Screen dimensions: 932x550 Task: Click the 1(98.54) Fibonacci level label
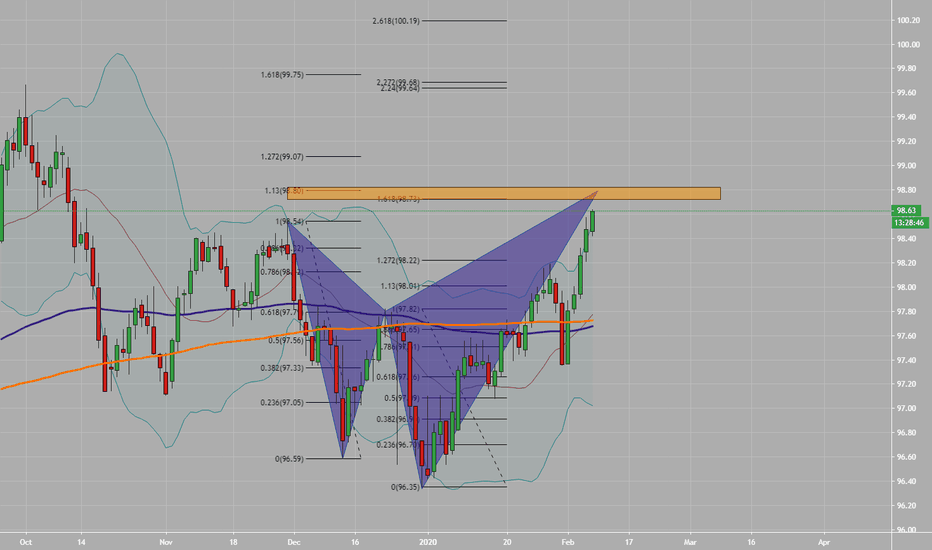[x=289, y=222]
